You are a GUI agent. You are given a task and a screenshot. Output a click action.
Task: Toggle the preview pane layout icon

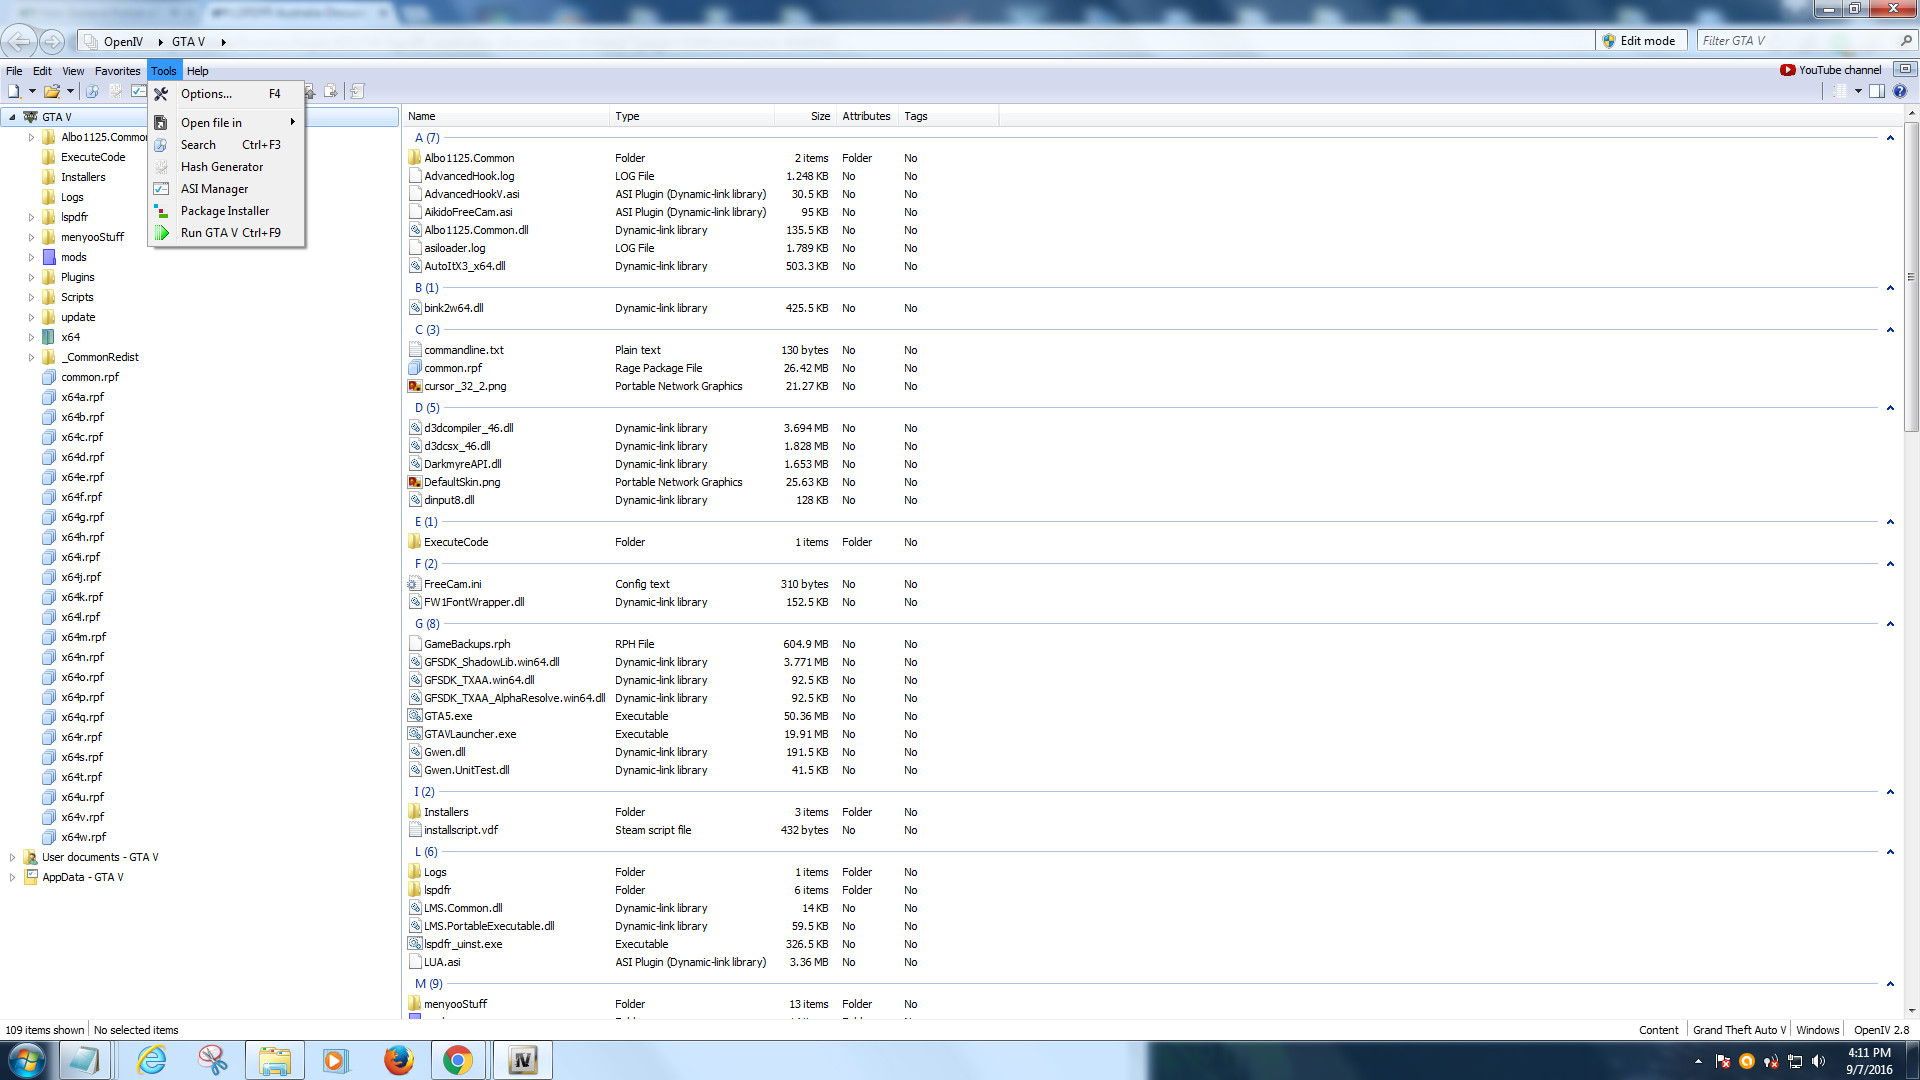[1877, 91]
